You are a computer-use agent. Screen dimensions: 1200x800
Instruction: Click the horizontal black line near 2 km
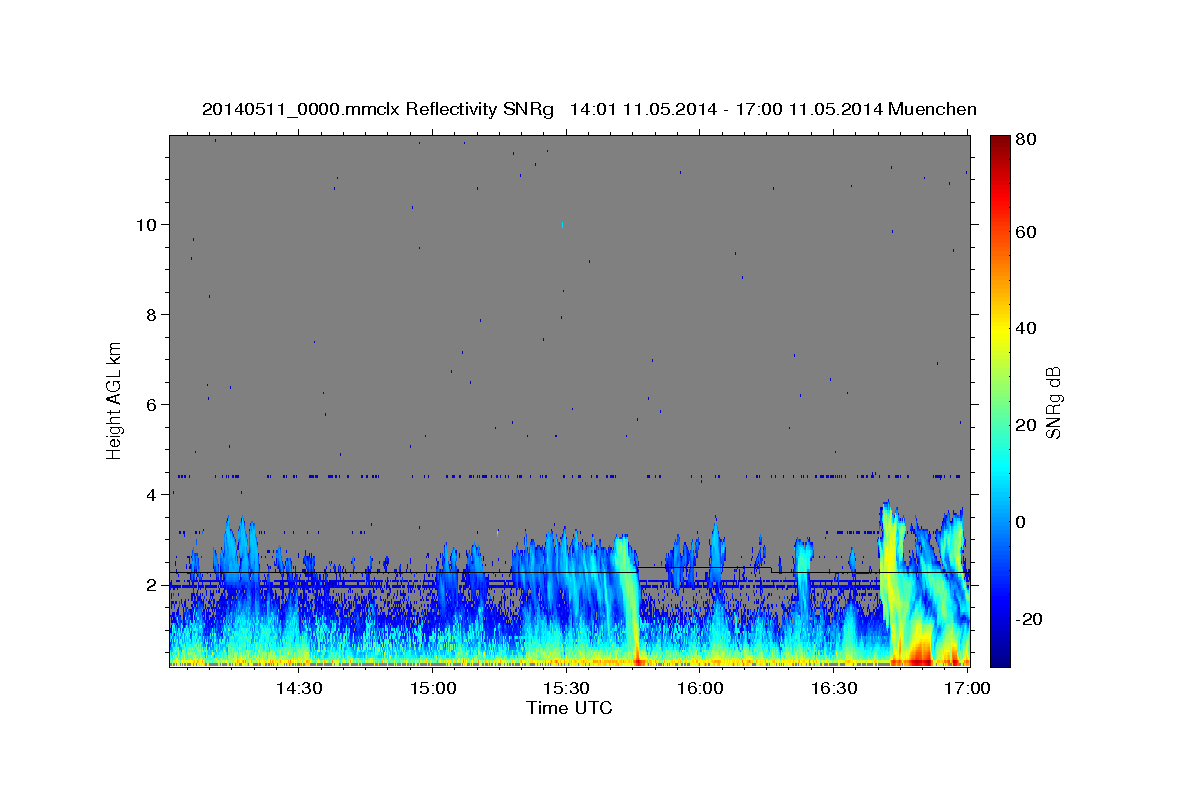(570, 573)
